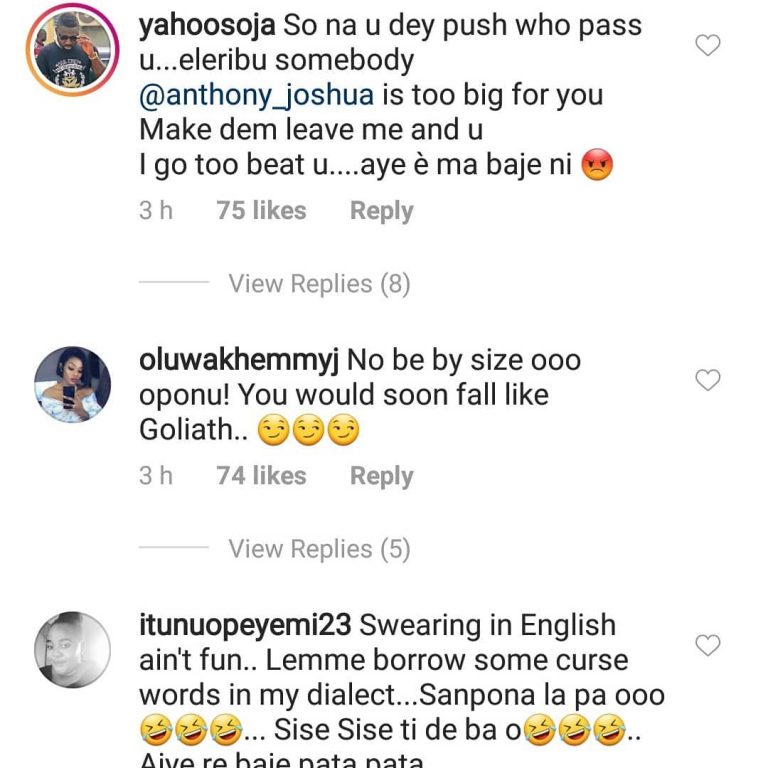
Task: Like oluwakhemmyj's comment with the heart
Action: point(708,380)
